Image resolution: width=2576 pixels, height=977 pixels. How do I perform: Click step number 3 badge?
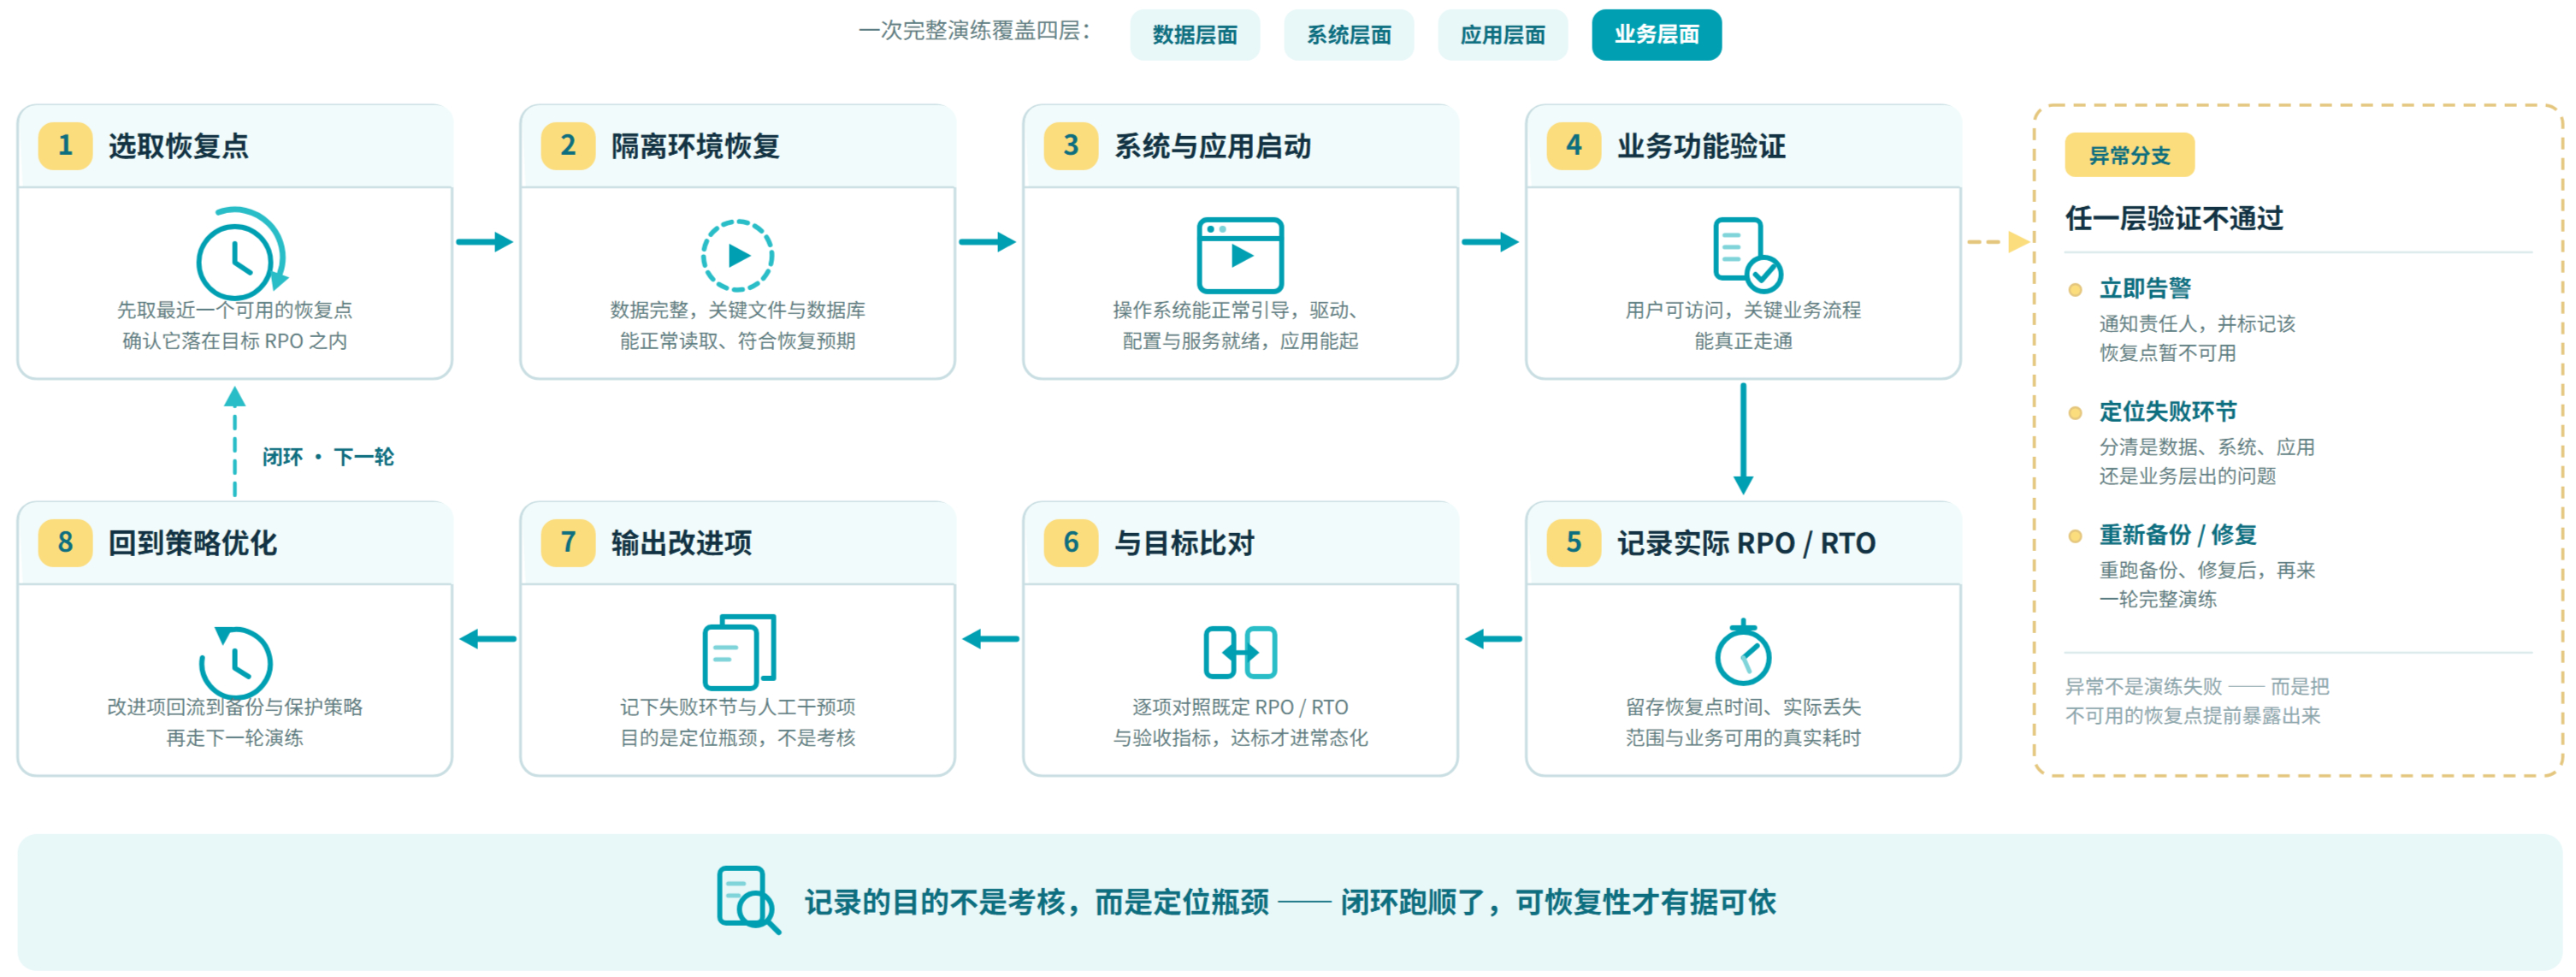pos(1071,145)
